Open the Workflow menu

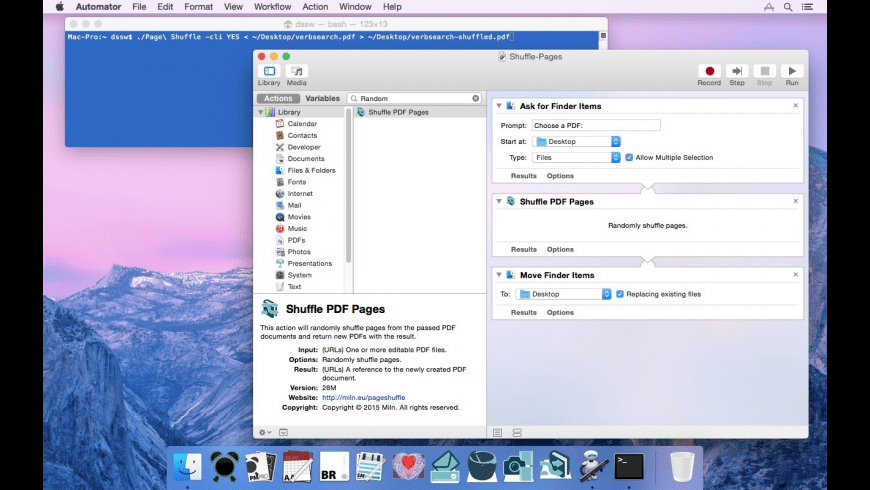(272, 7)
